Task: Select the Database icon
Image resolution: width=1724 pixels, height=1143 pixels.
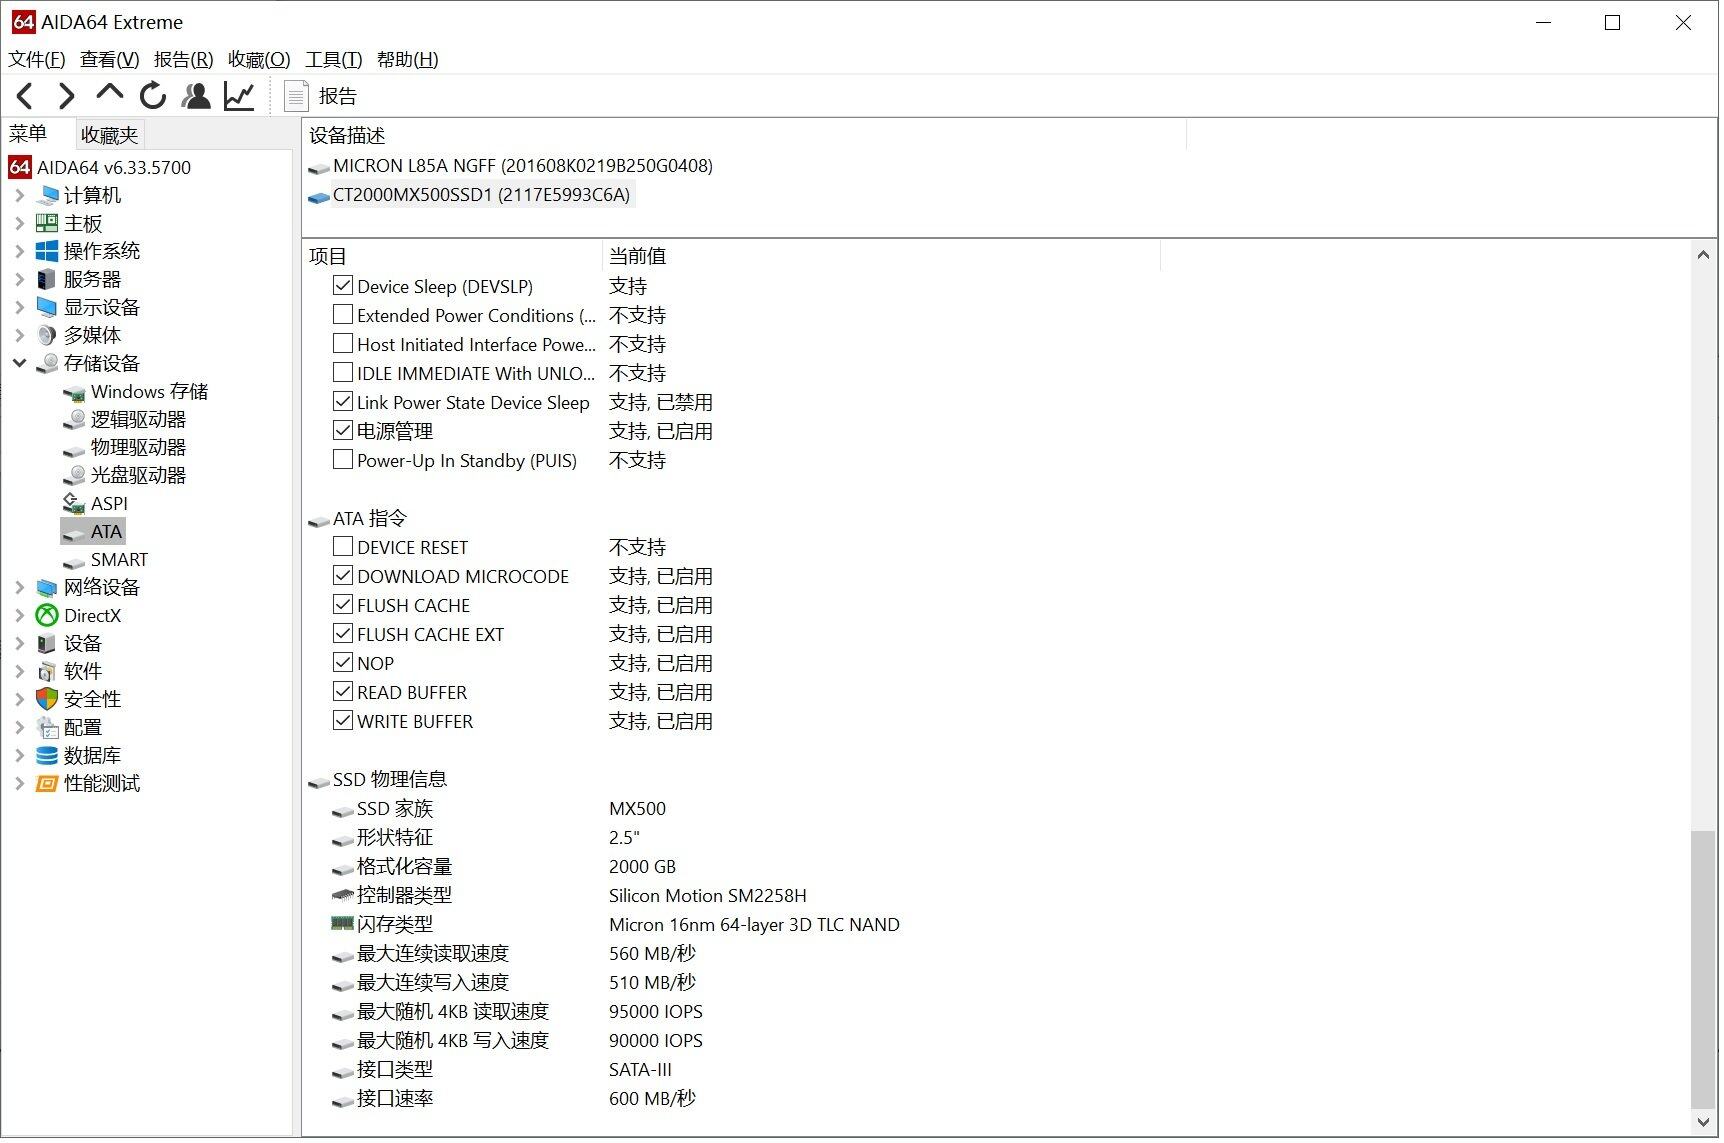Action: [x=47, y=756]
